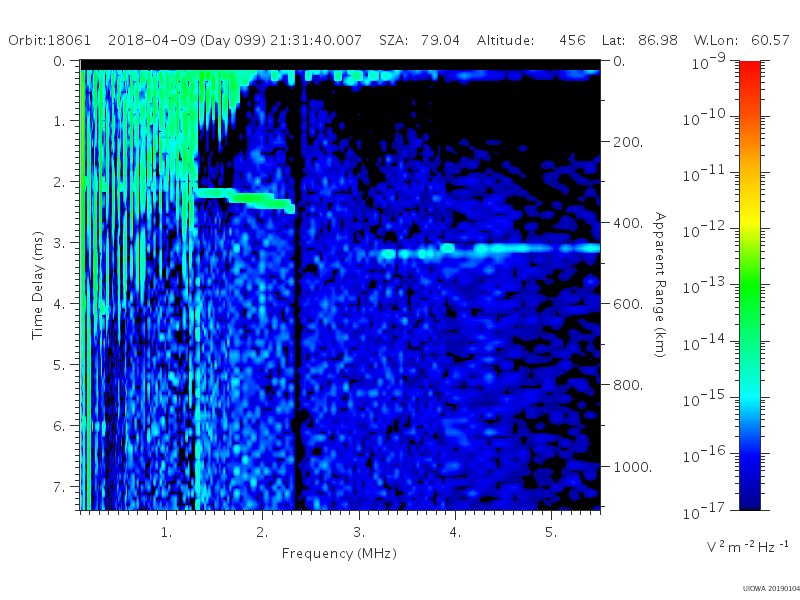The height and width of the screenshot is (600, 800).
Task: Click the date 2018-04-09 (Day 099) label
Action: [x=187, y=40]
